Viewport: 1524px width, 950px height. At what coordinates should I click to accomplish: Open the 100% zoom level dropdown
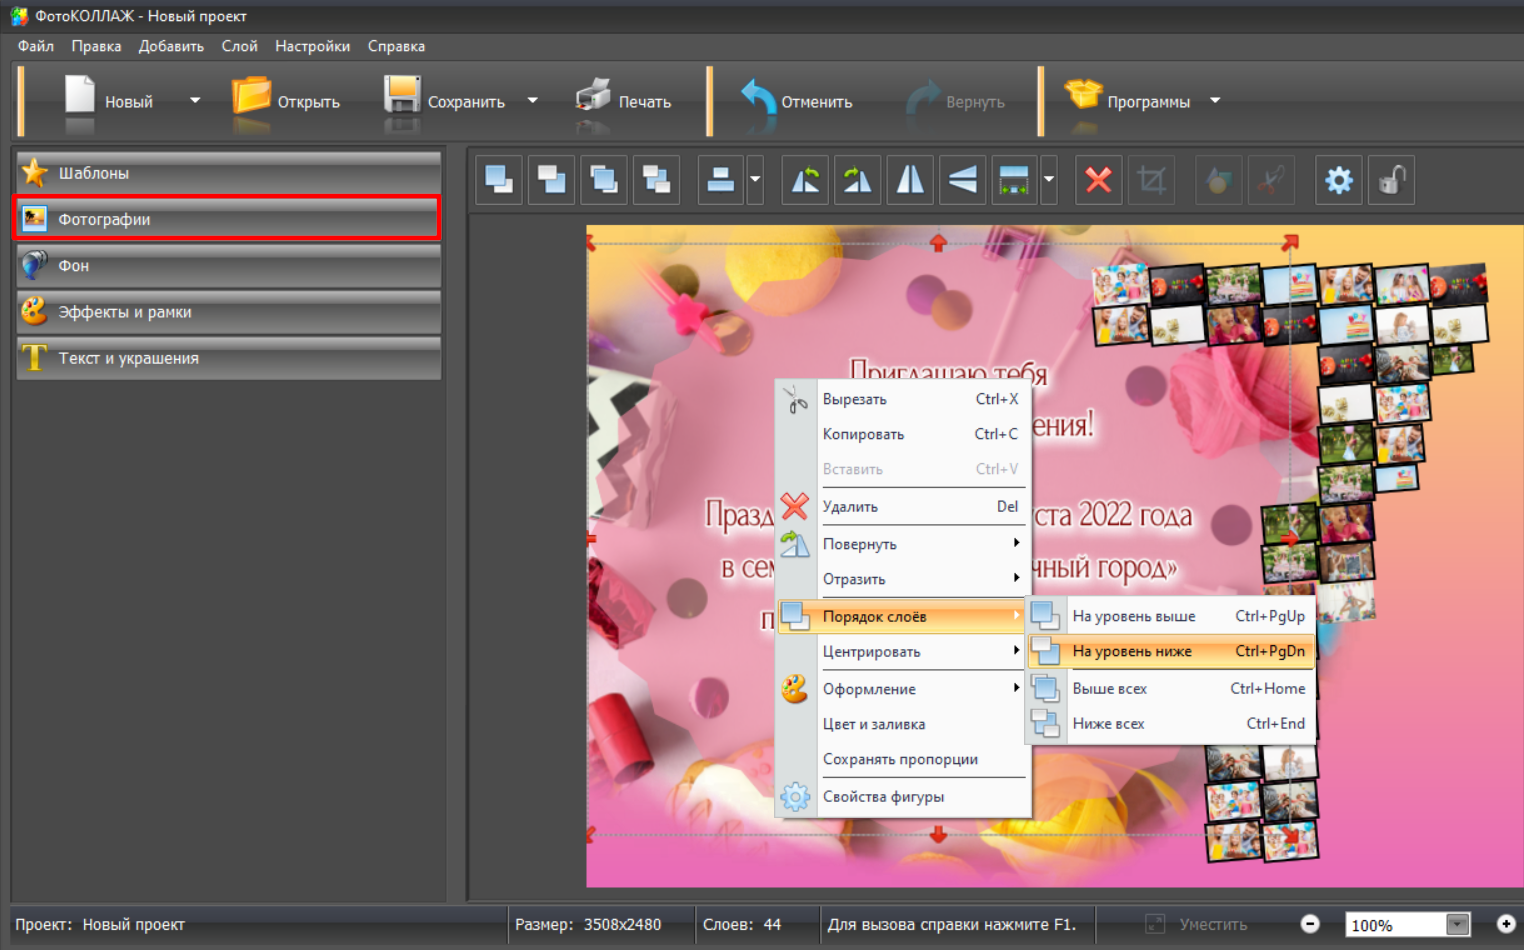point(1457,925)
